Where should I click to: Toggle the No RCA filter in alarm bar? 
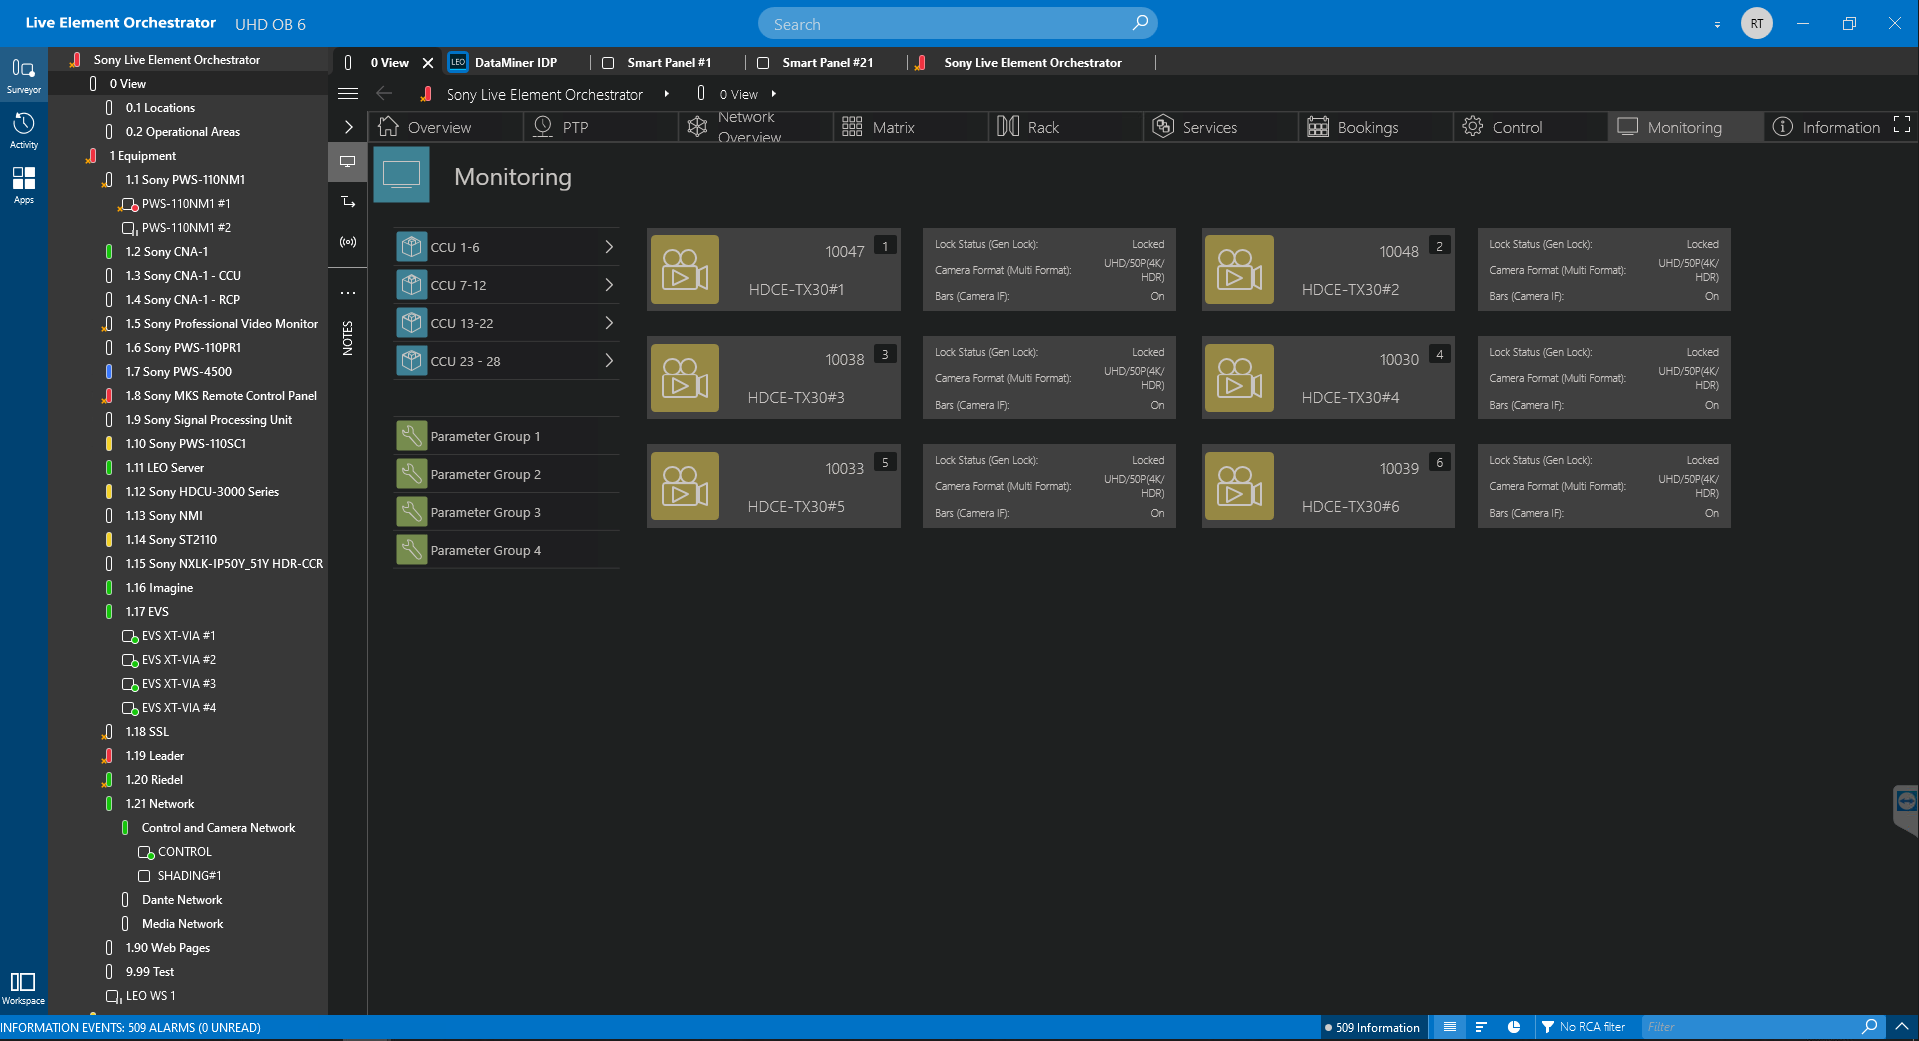tap(1583, 1027)
